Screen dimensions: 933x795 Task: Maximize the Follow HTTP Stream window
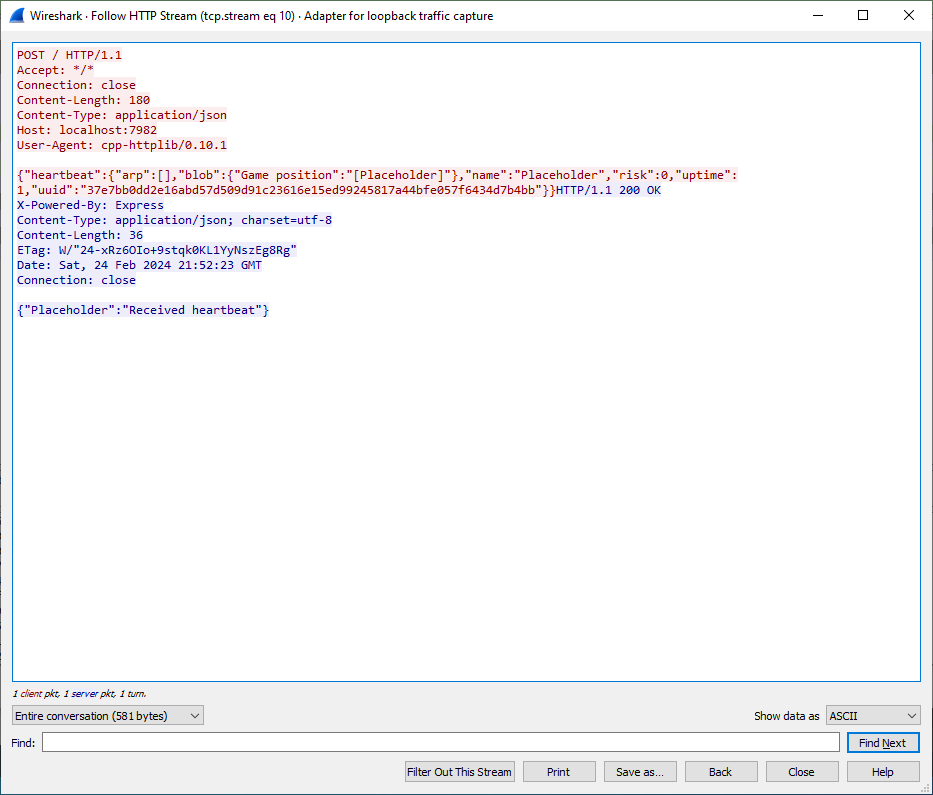pyautogui.click(x=863, y=16)
